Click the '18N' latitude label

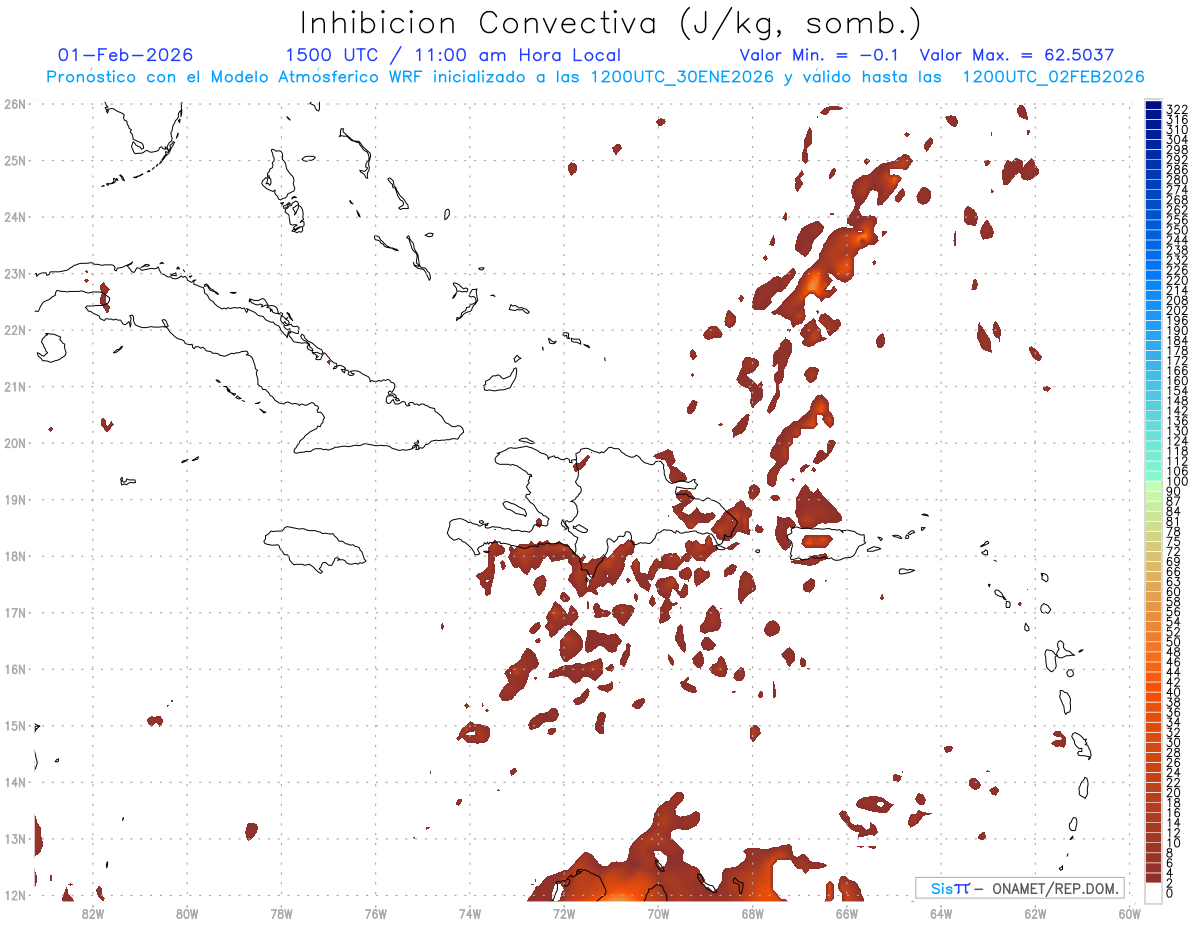coord(15,555)
